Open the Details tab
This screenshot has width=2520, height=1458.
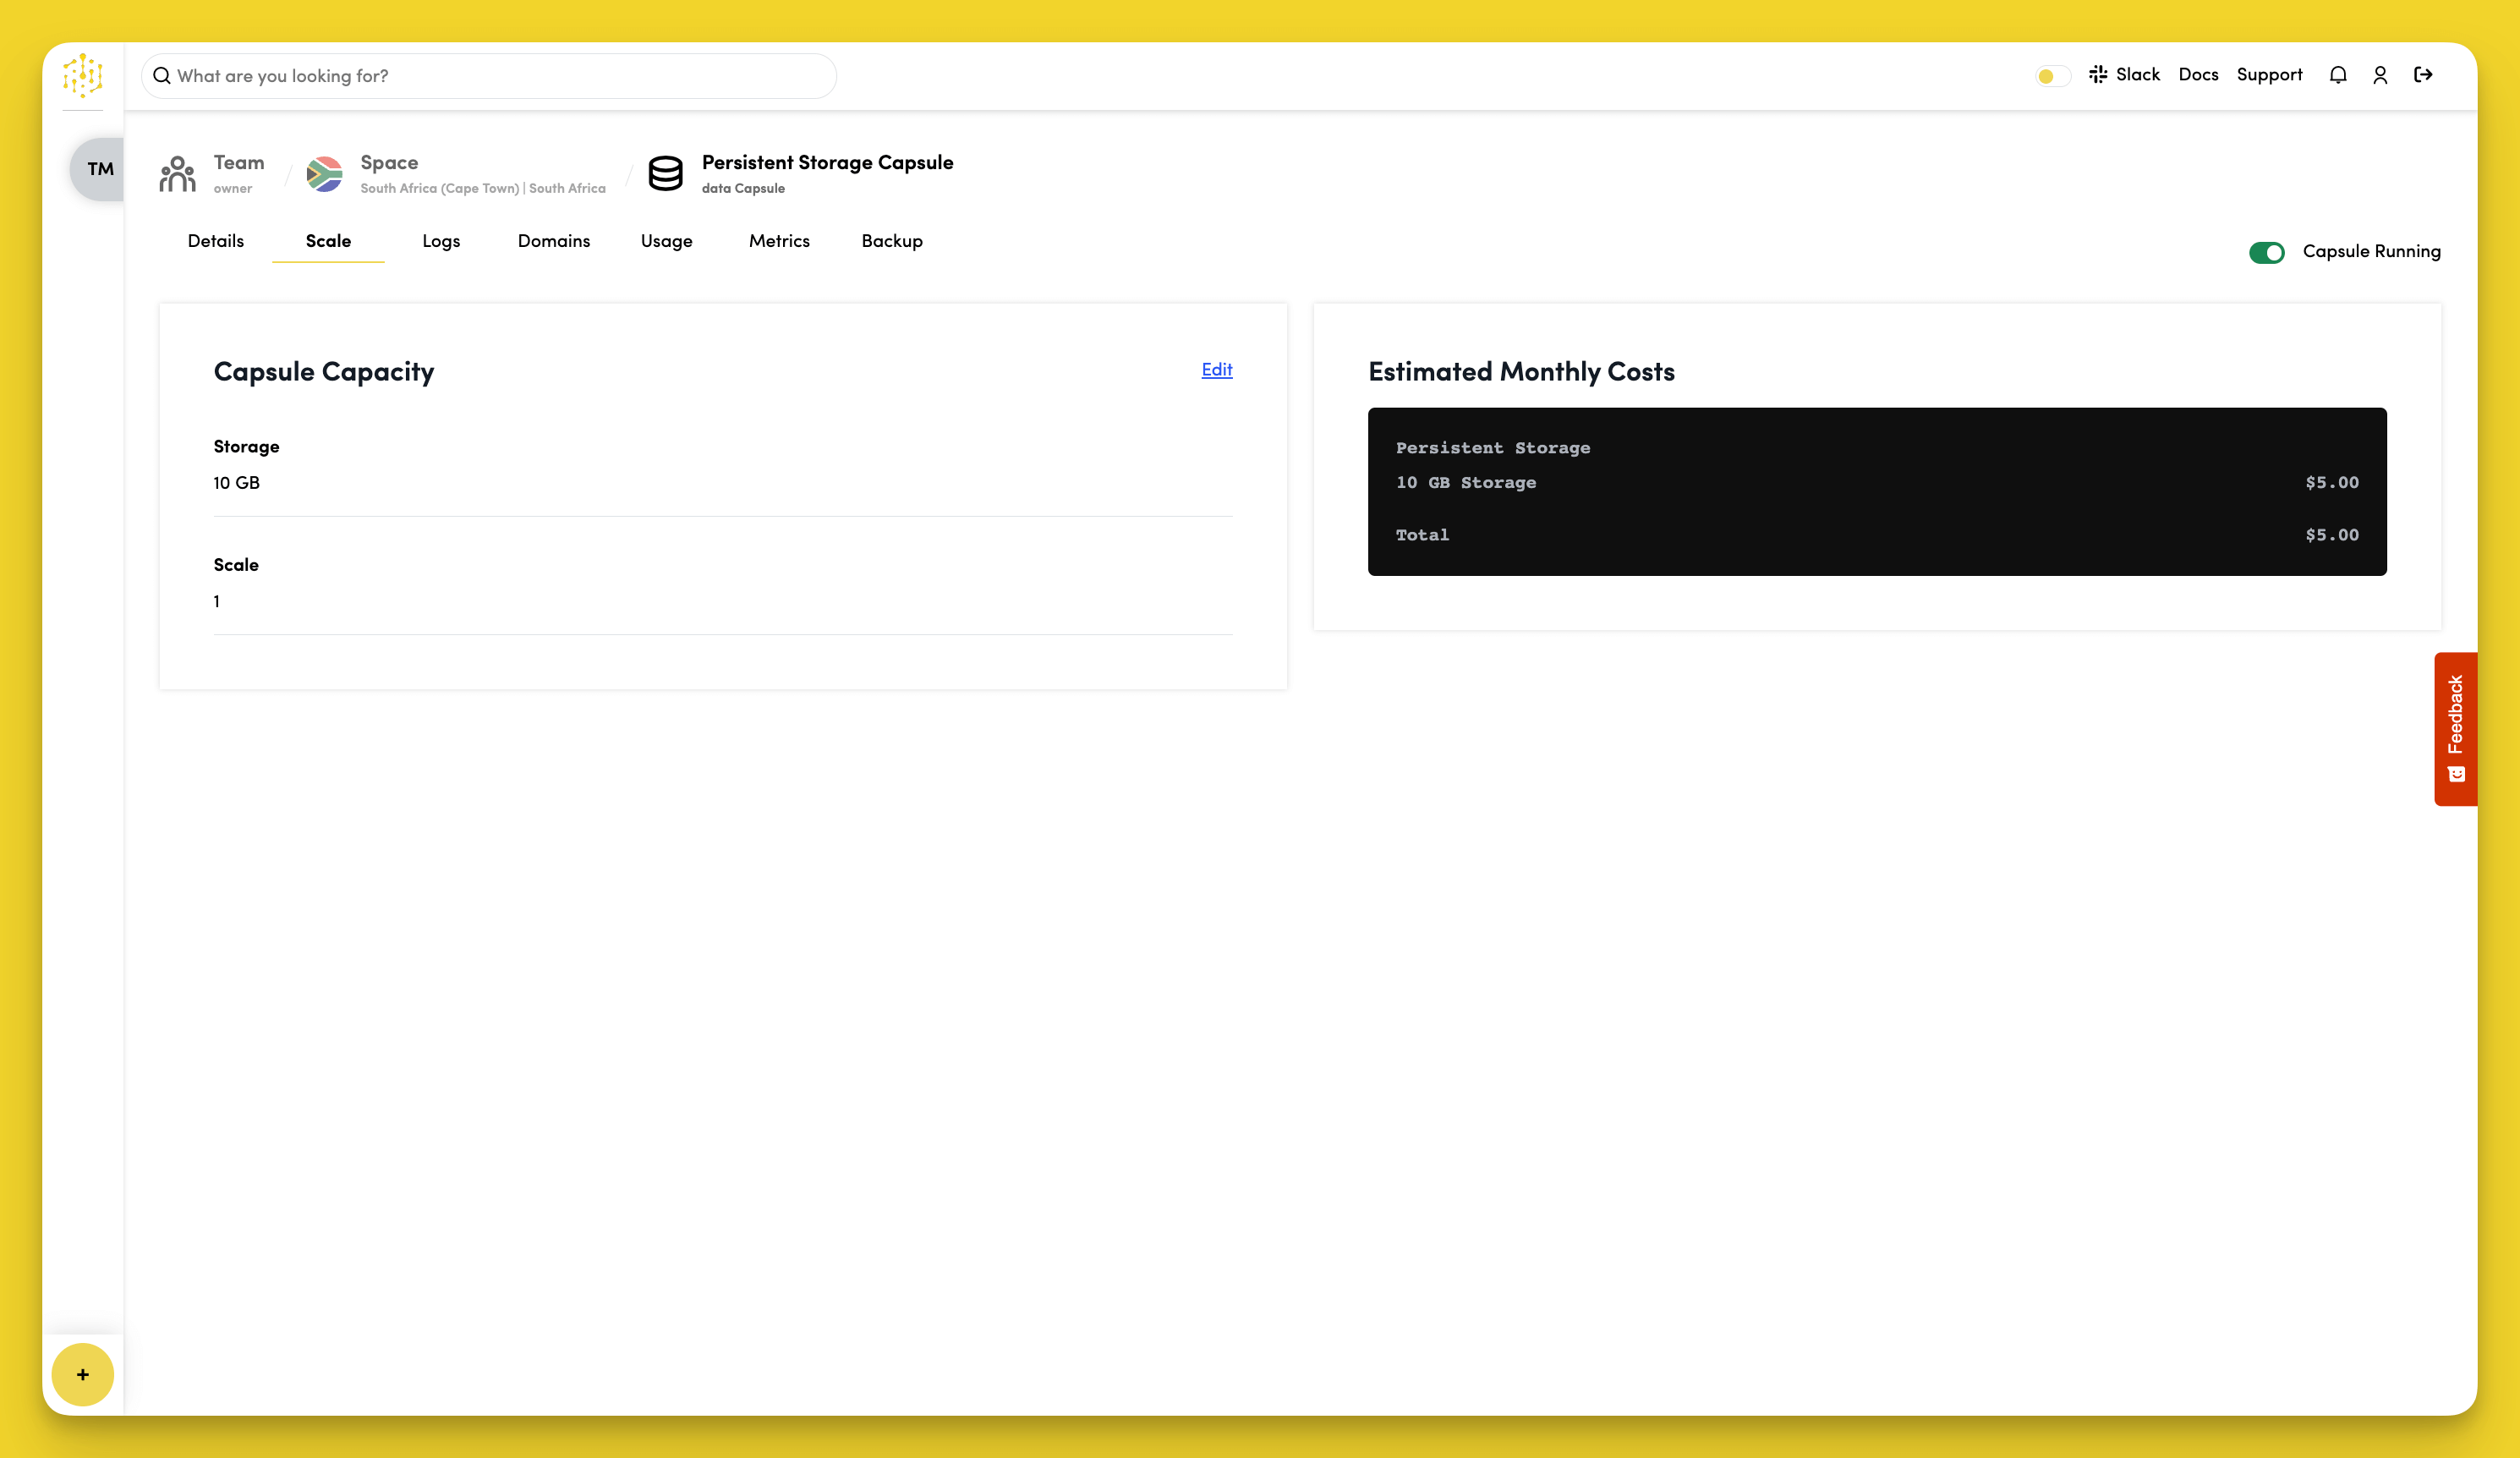point(216,241)
